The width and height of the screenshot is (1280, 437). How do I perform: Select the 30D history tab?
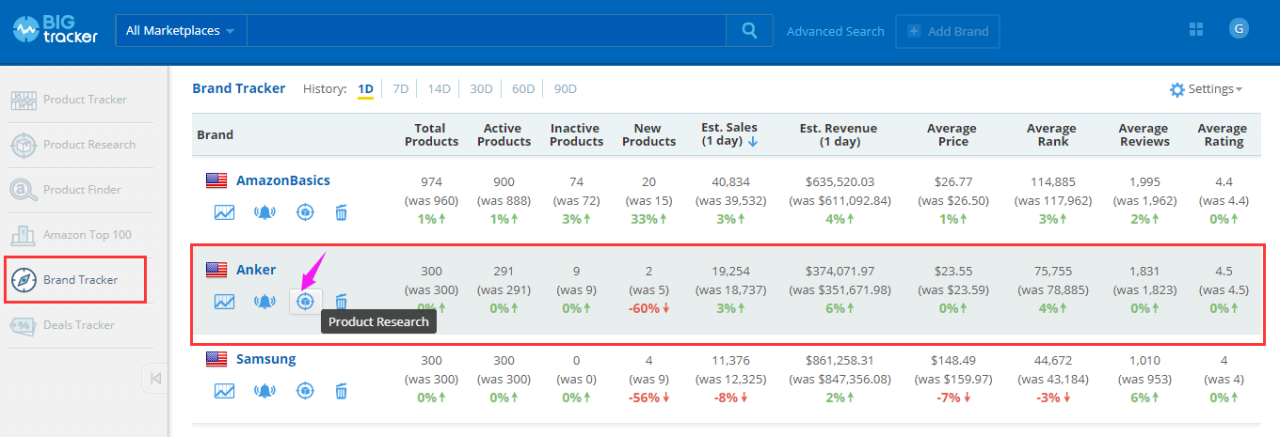point(481,89)
